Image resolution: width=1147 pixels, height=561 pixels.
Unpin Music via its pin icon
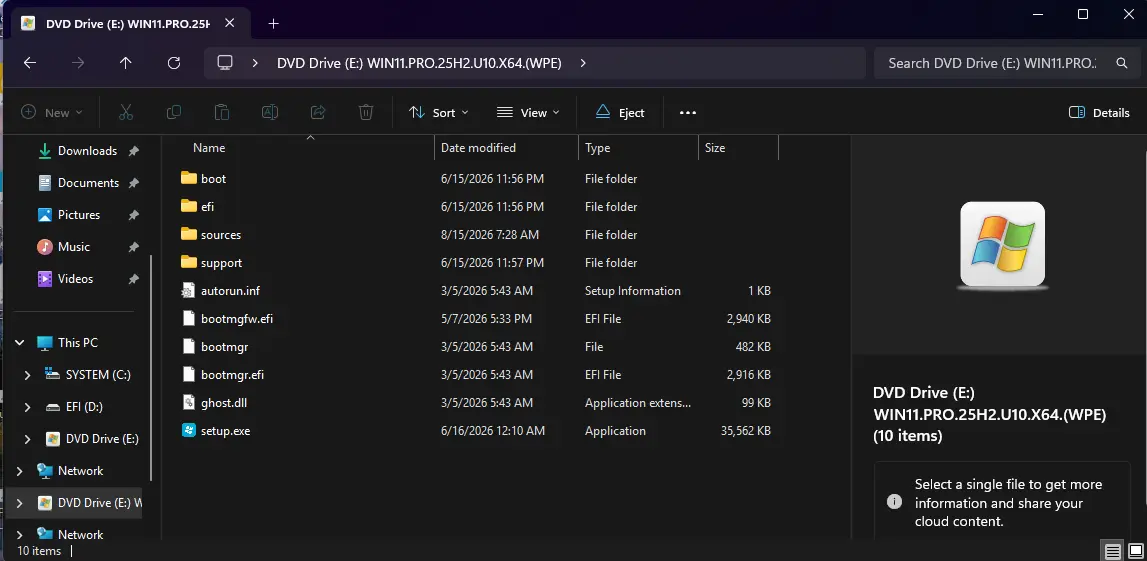(133, 247)
